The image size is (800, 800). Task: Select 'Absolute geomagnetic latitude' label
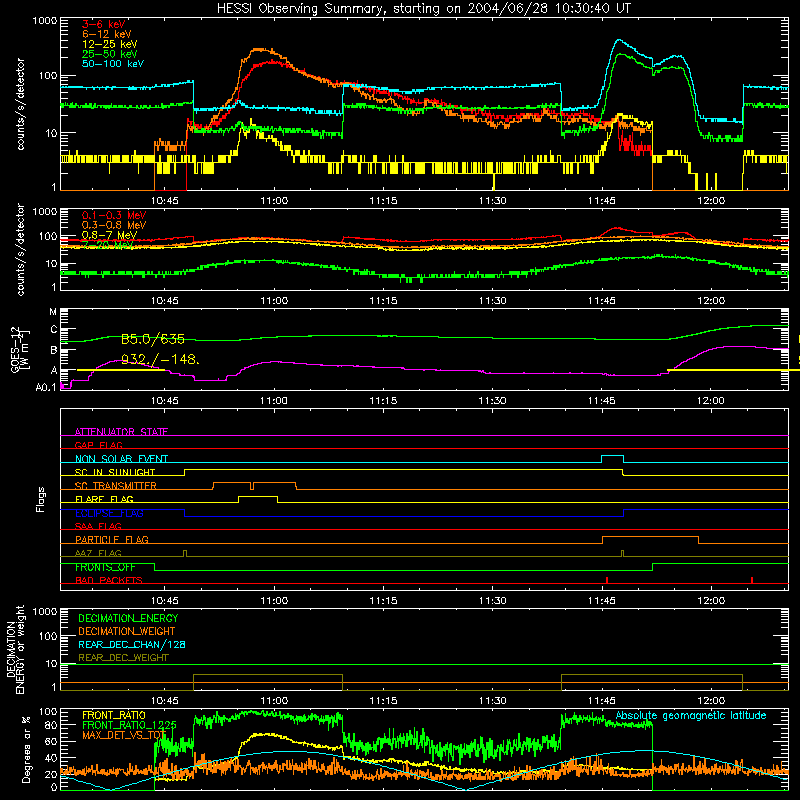coord(691,715)
